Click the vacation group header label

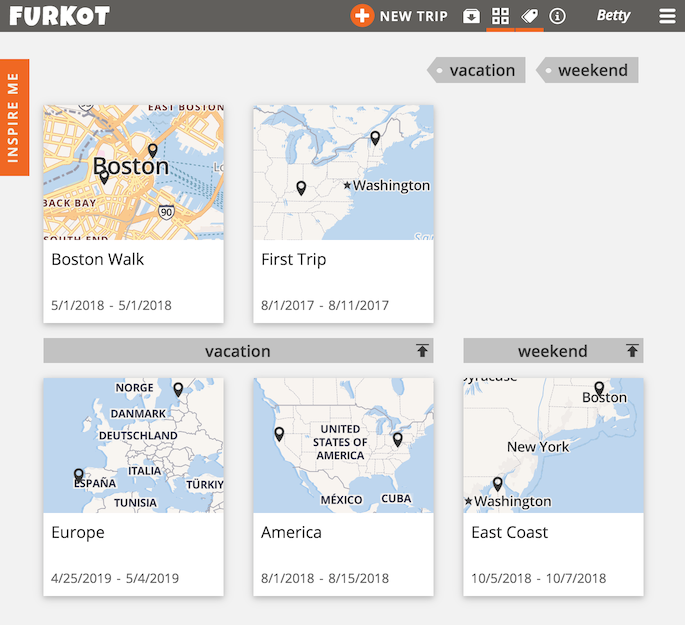238,351
